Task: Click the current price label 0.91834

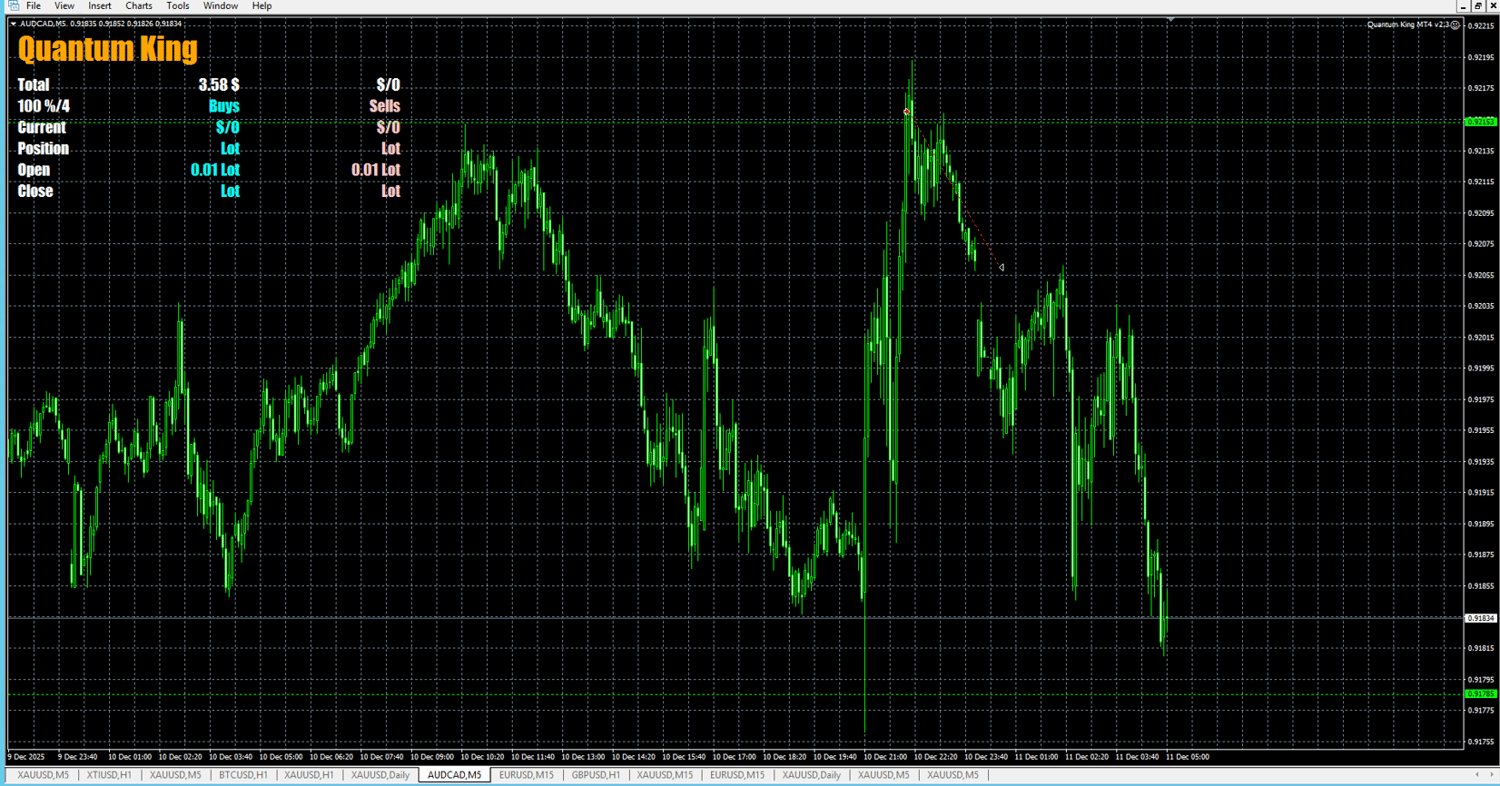Action: (x=1480, y=619)
